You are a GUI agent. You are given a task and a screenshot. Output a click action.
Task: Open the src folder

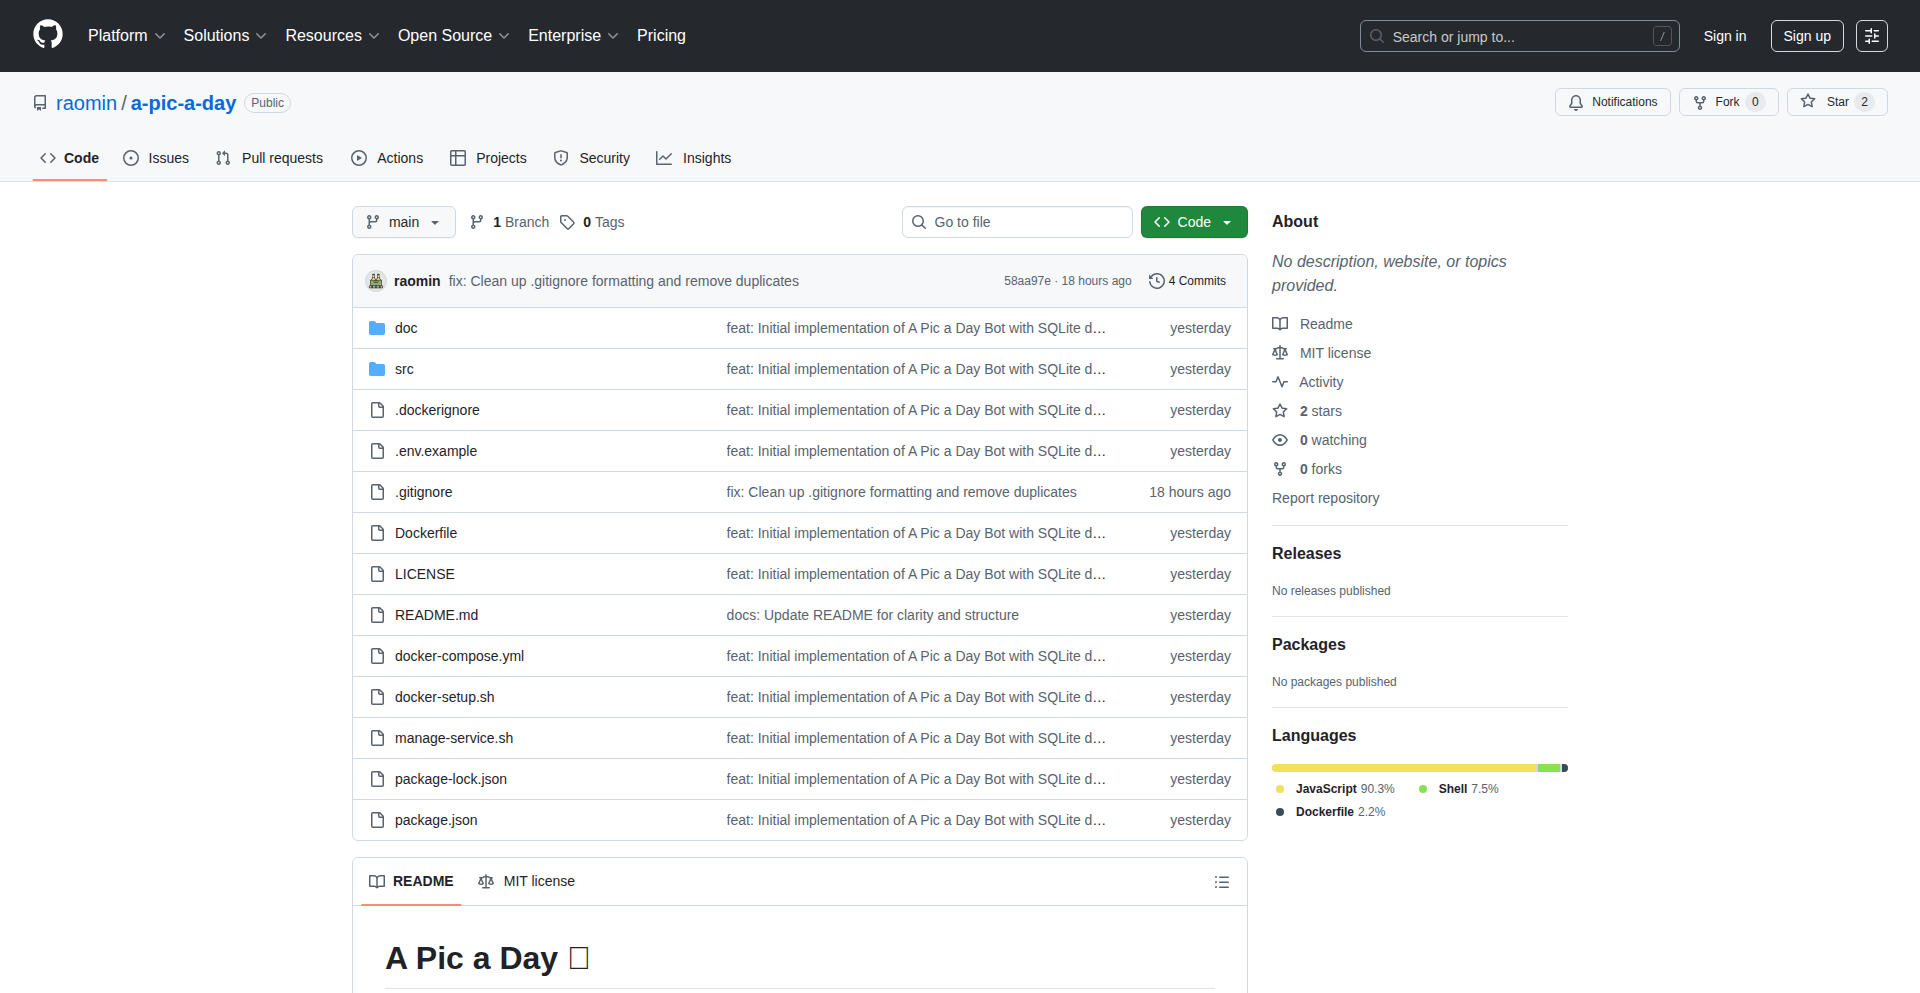[404, 369]
